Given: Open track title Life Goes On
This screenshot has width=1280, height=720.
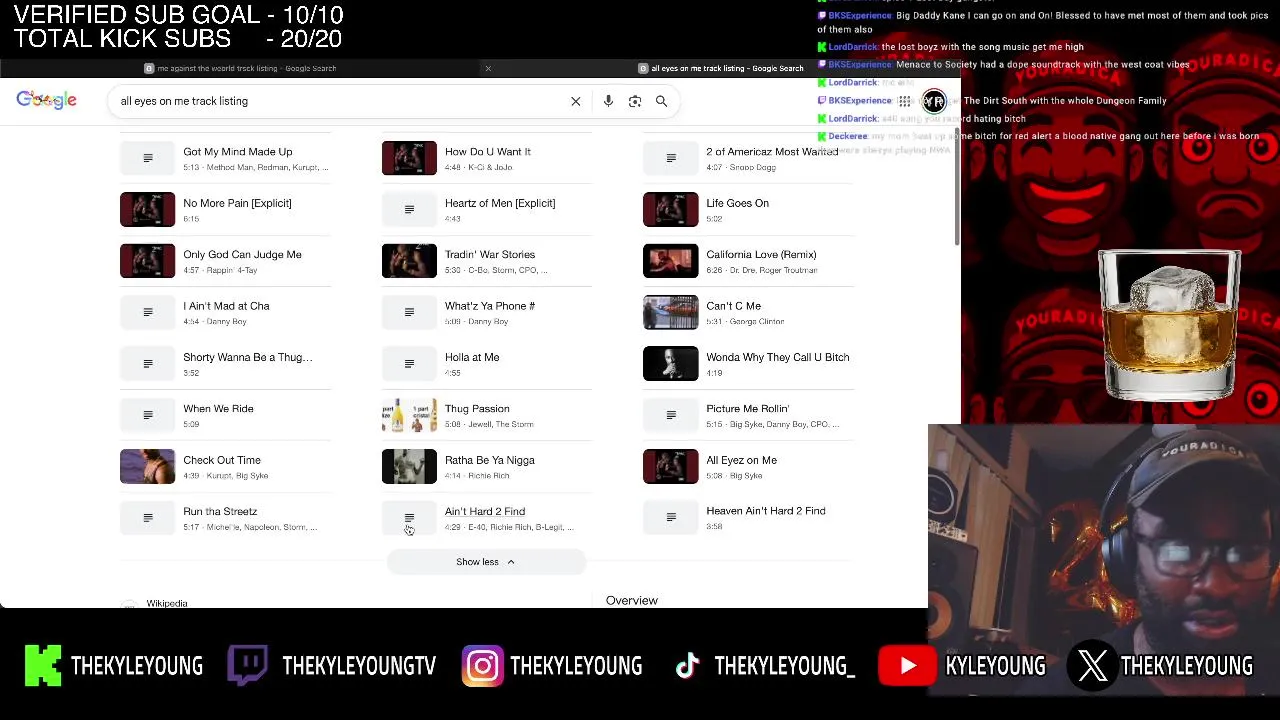Looking at the screenshot, I should pos(737,203).
